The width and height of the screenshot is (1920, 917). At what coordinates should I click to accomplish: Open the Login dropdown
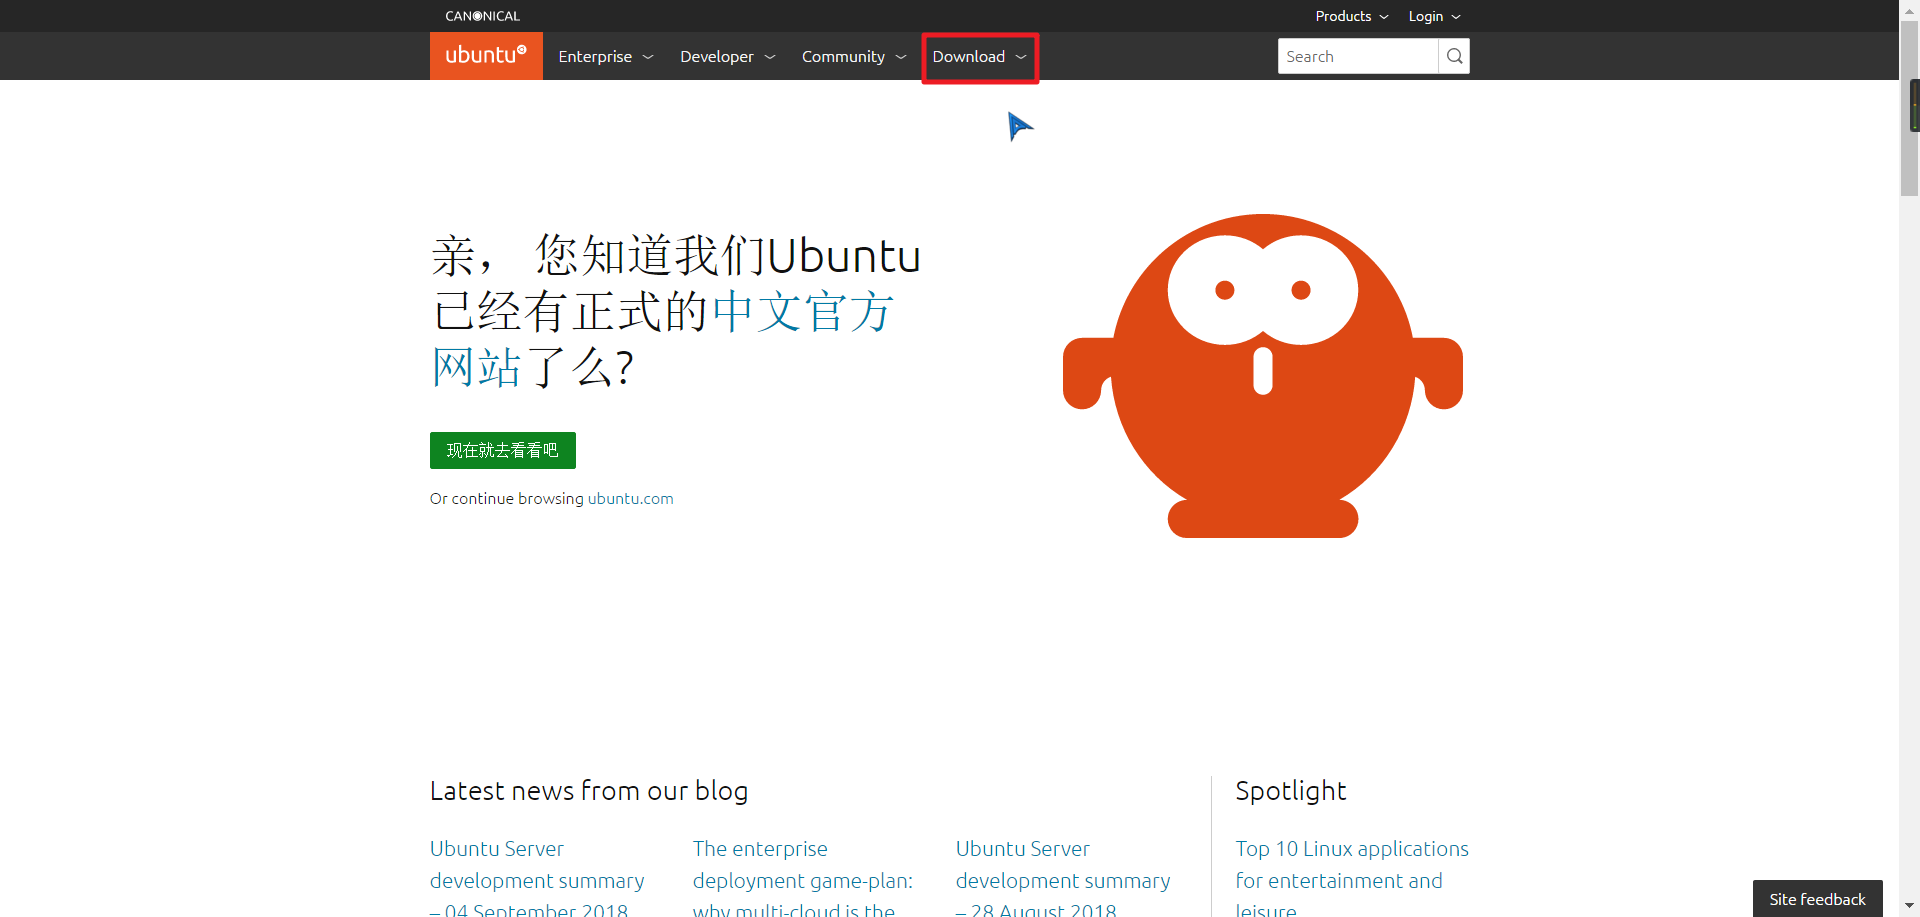pos(1434,16)
